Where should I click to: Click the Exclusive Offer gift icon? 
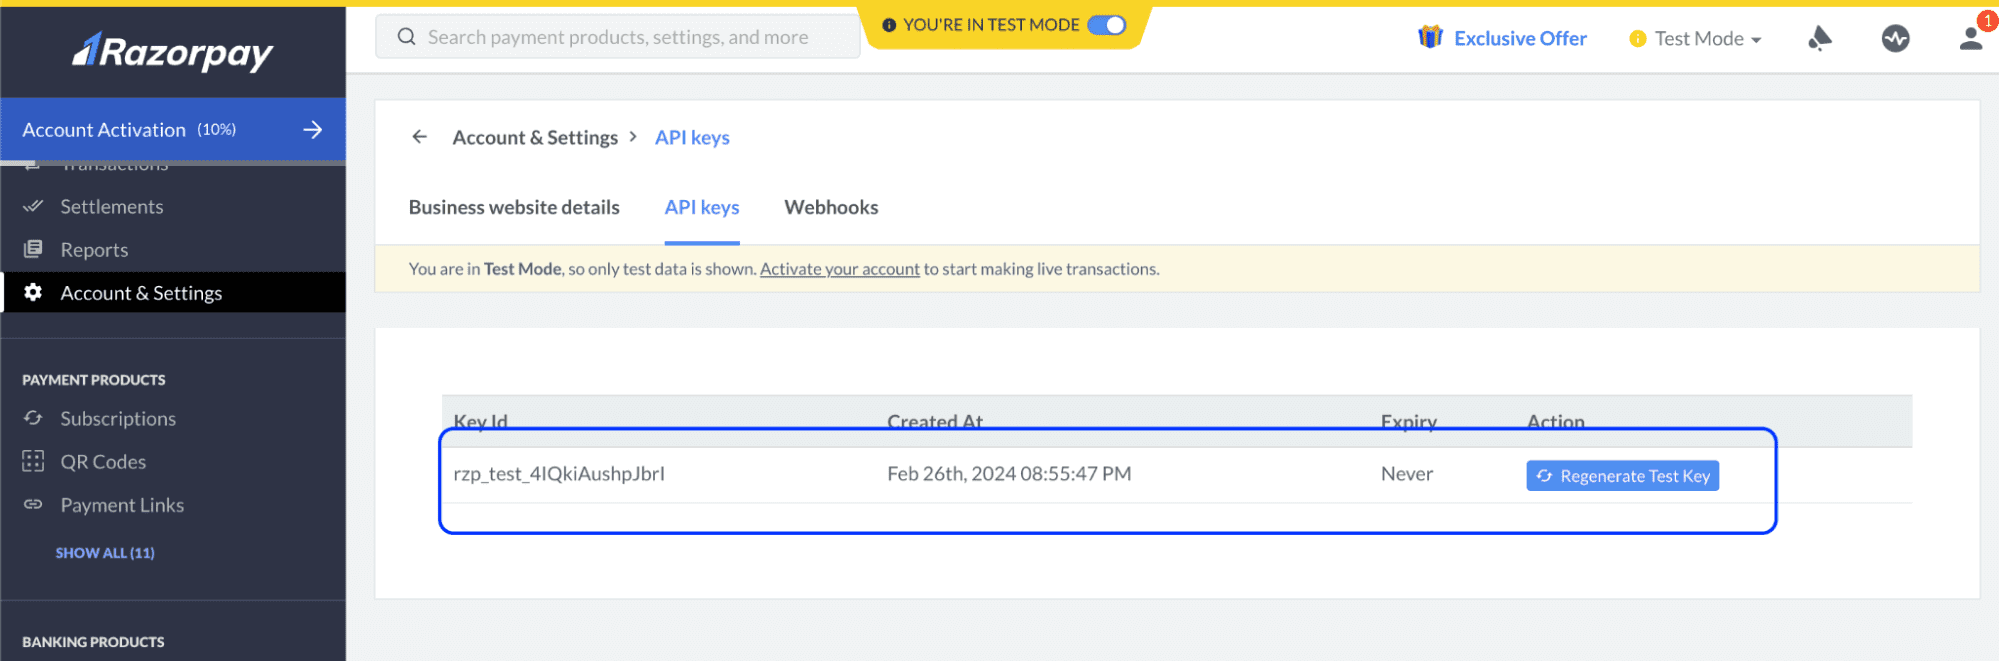point(1430,38)
